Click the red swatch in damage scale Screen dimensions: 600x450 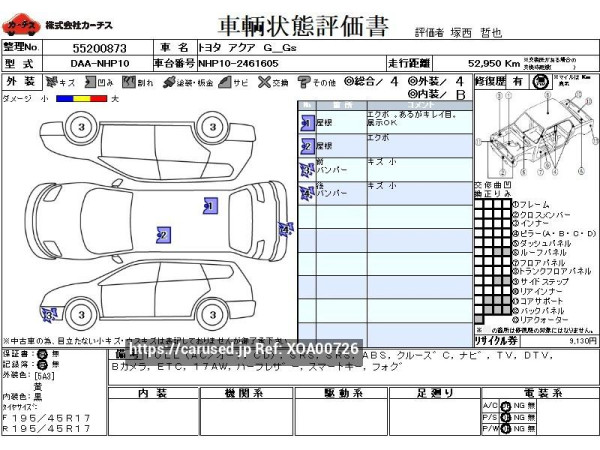[x=98, y=98]
